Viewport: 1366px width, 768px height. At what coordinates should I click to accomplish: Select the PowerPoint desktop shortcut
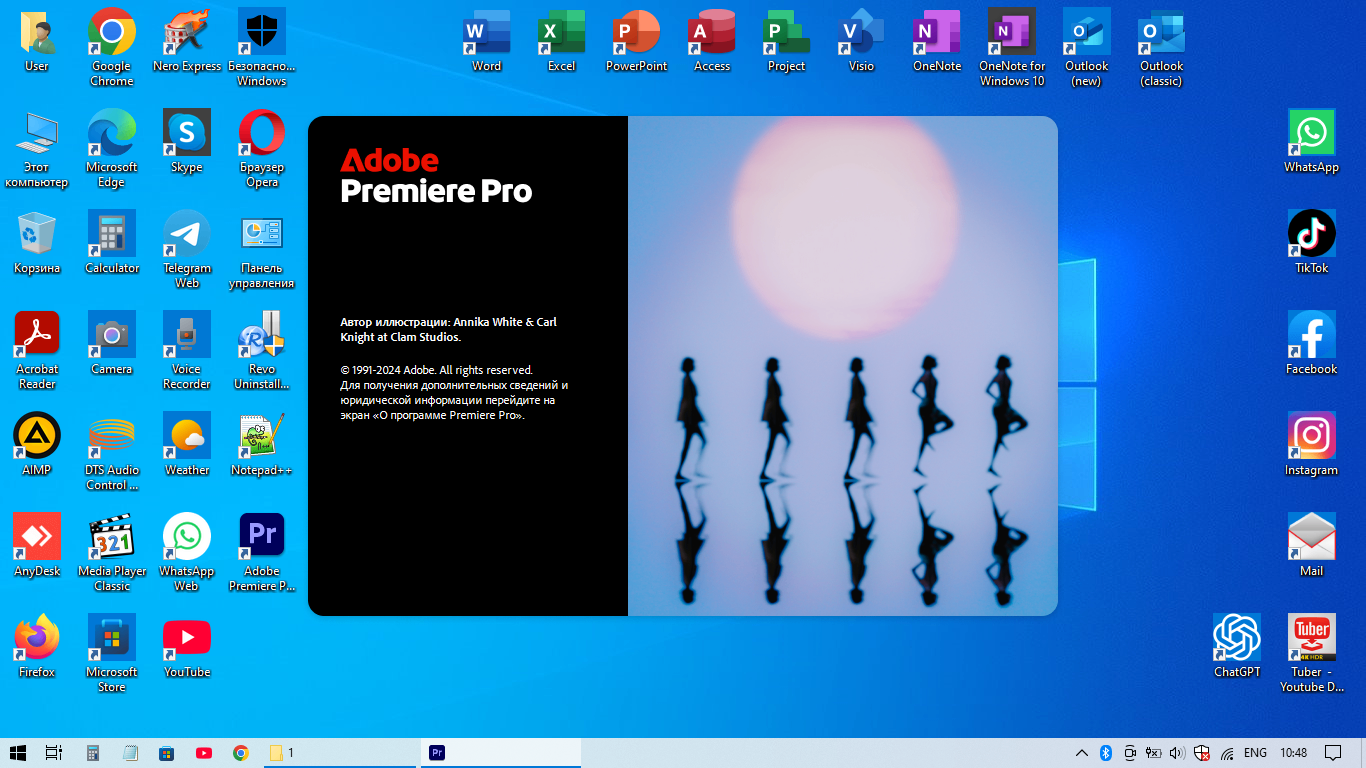click(x=637, y=40)
